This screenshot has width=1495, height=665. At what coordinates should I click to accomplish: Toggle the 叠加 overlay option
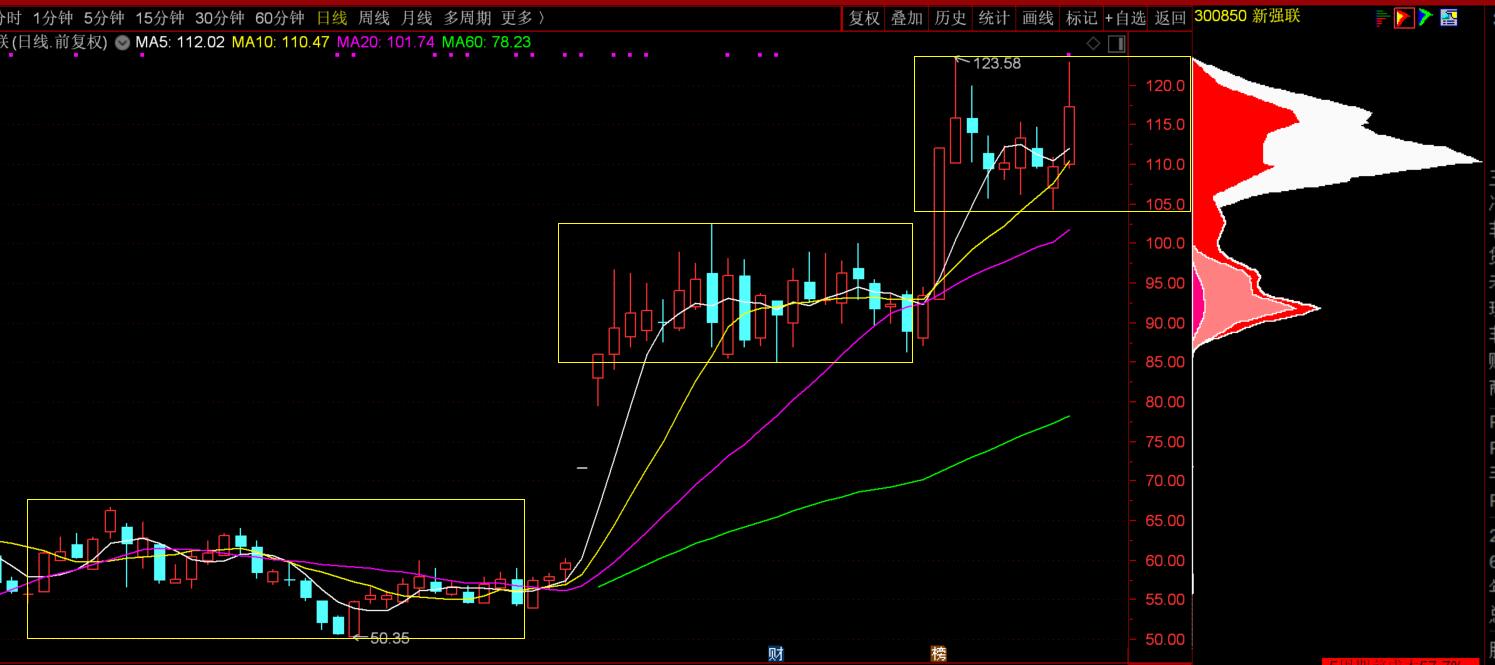(907, 18)
